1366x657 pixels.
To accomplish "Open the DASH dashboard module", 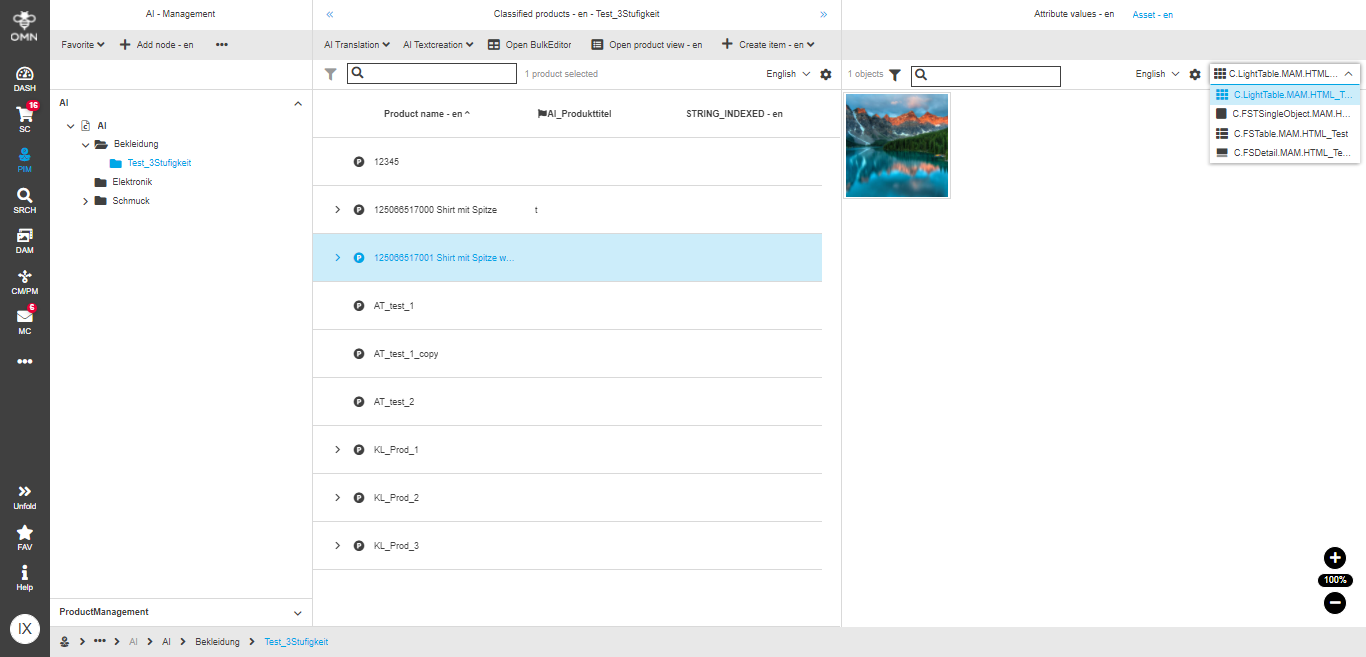I will point(24,76).
